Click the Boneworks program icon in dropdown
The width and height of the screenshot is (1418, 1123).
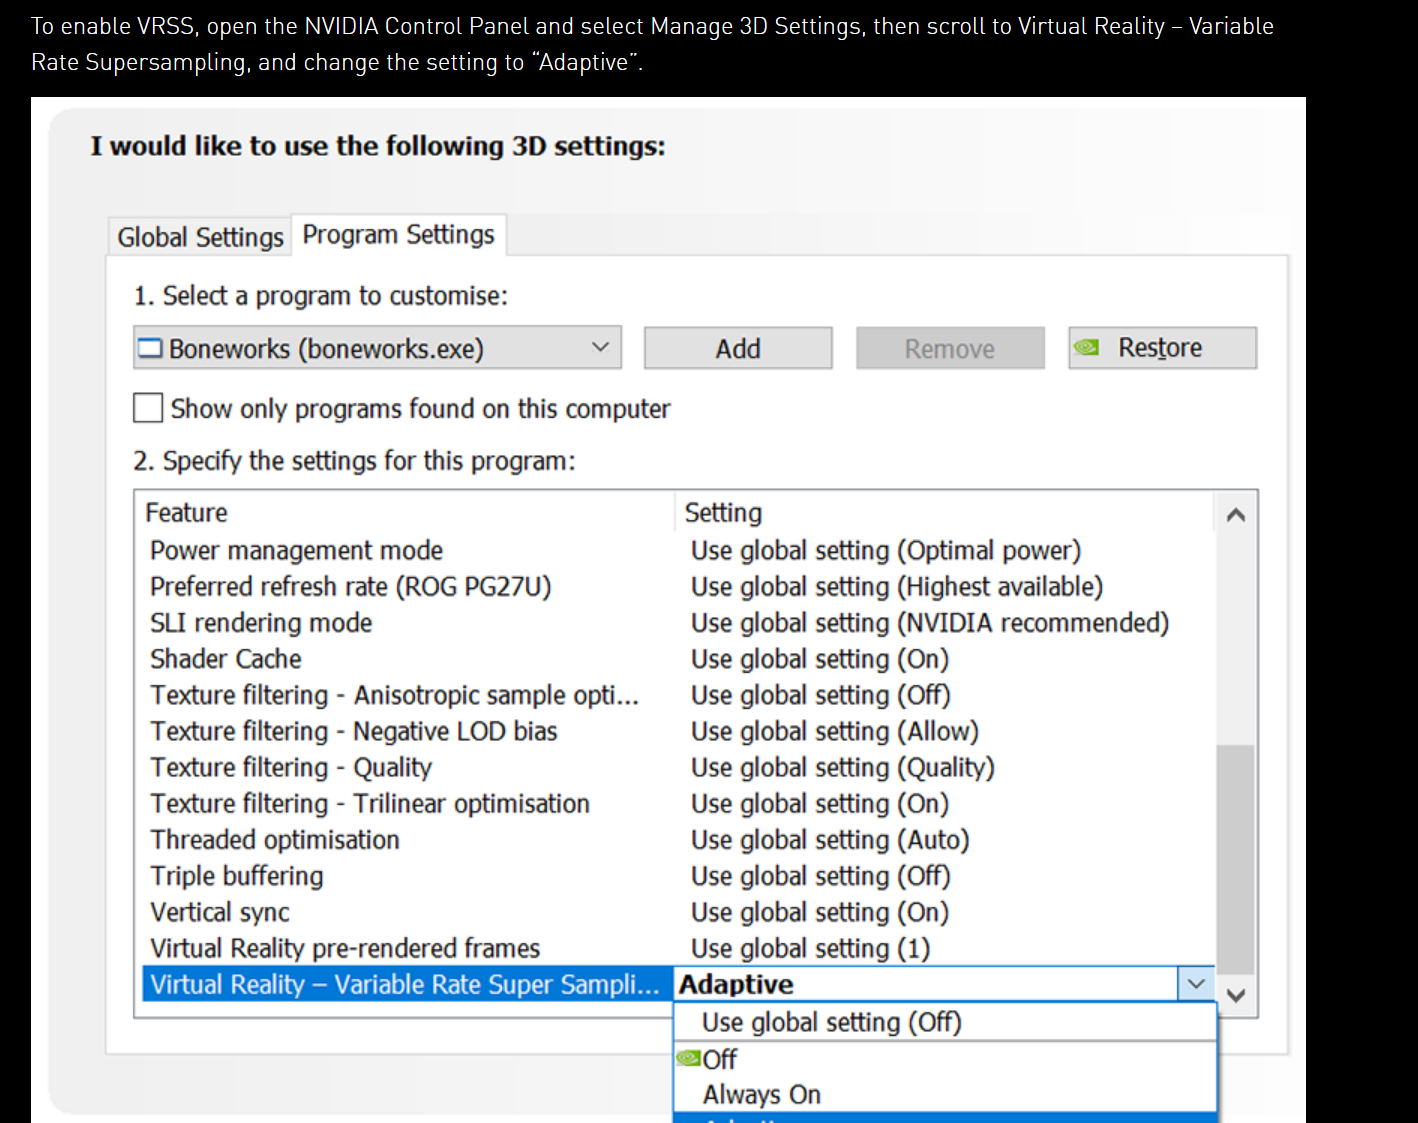click(x=150, y=348)
